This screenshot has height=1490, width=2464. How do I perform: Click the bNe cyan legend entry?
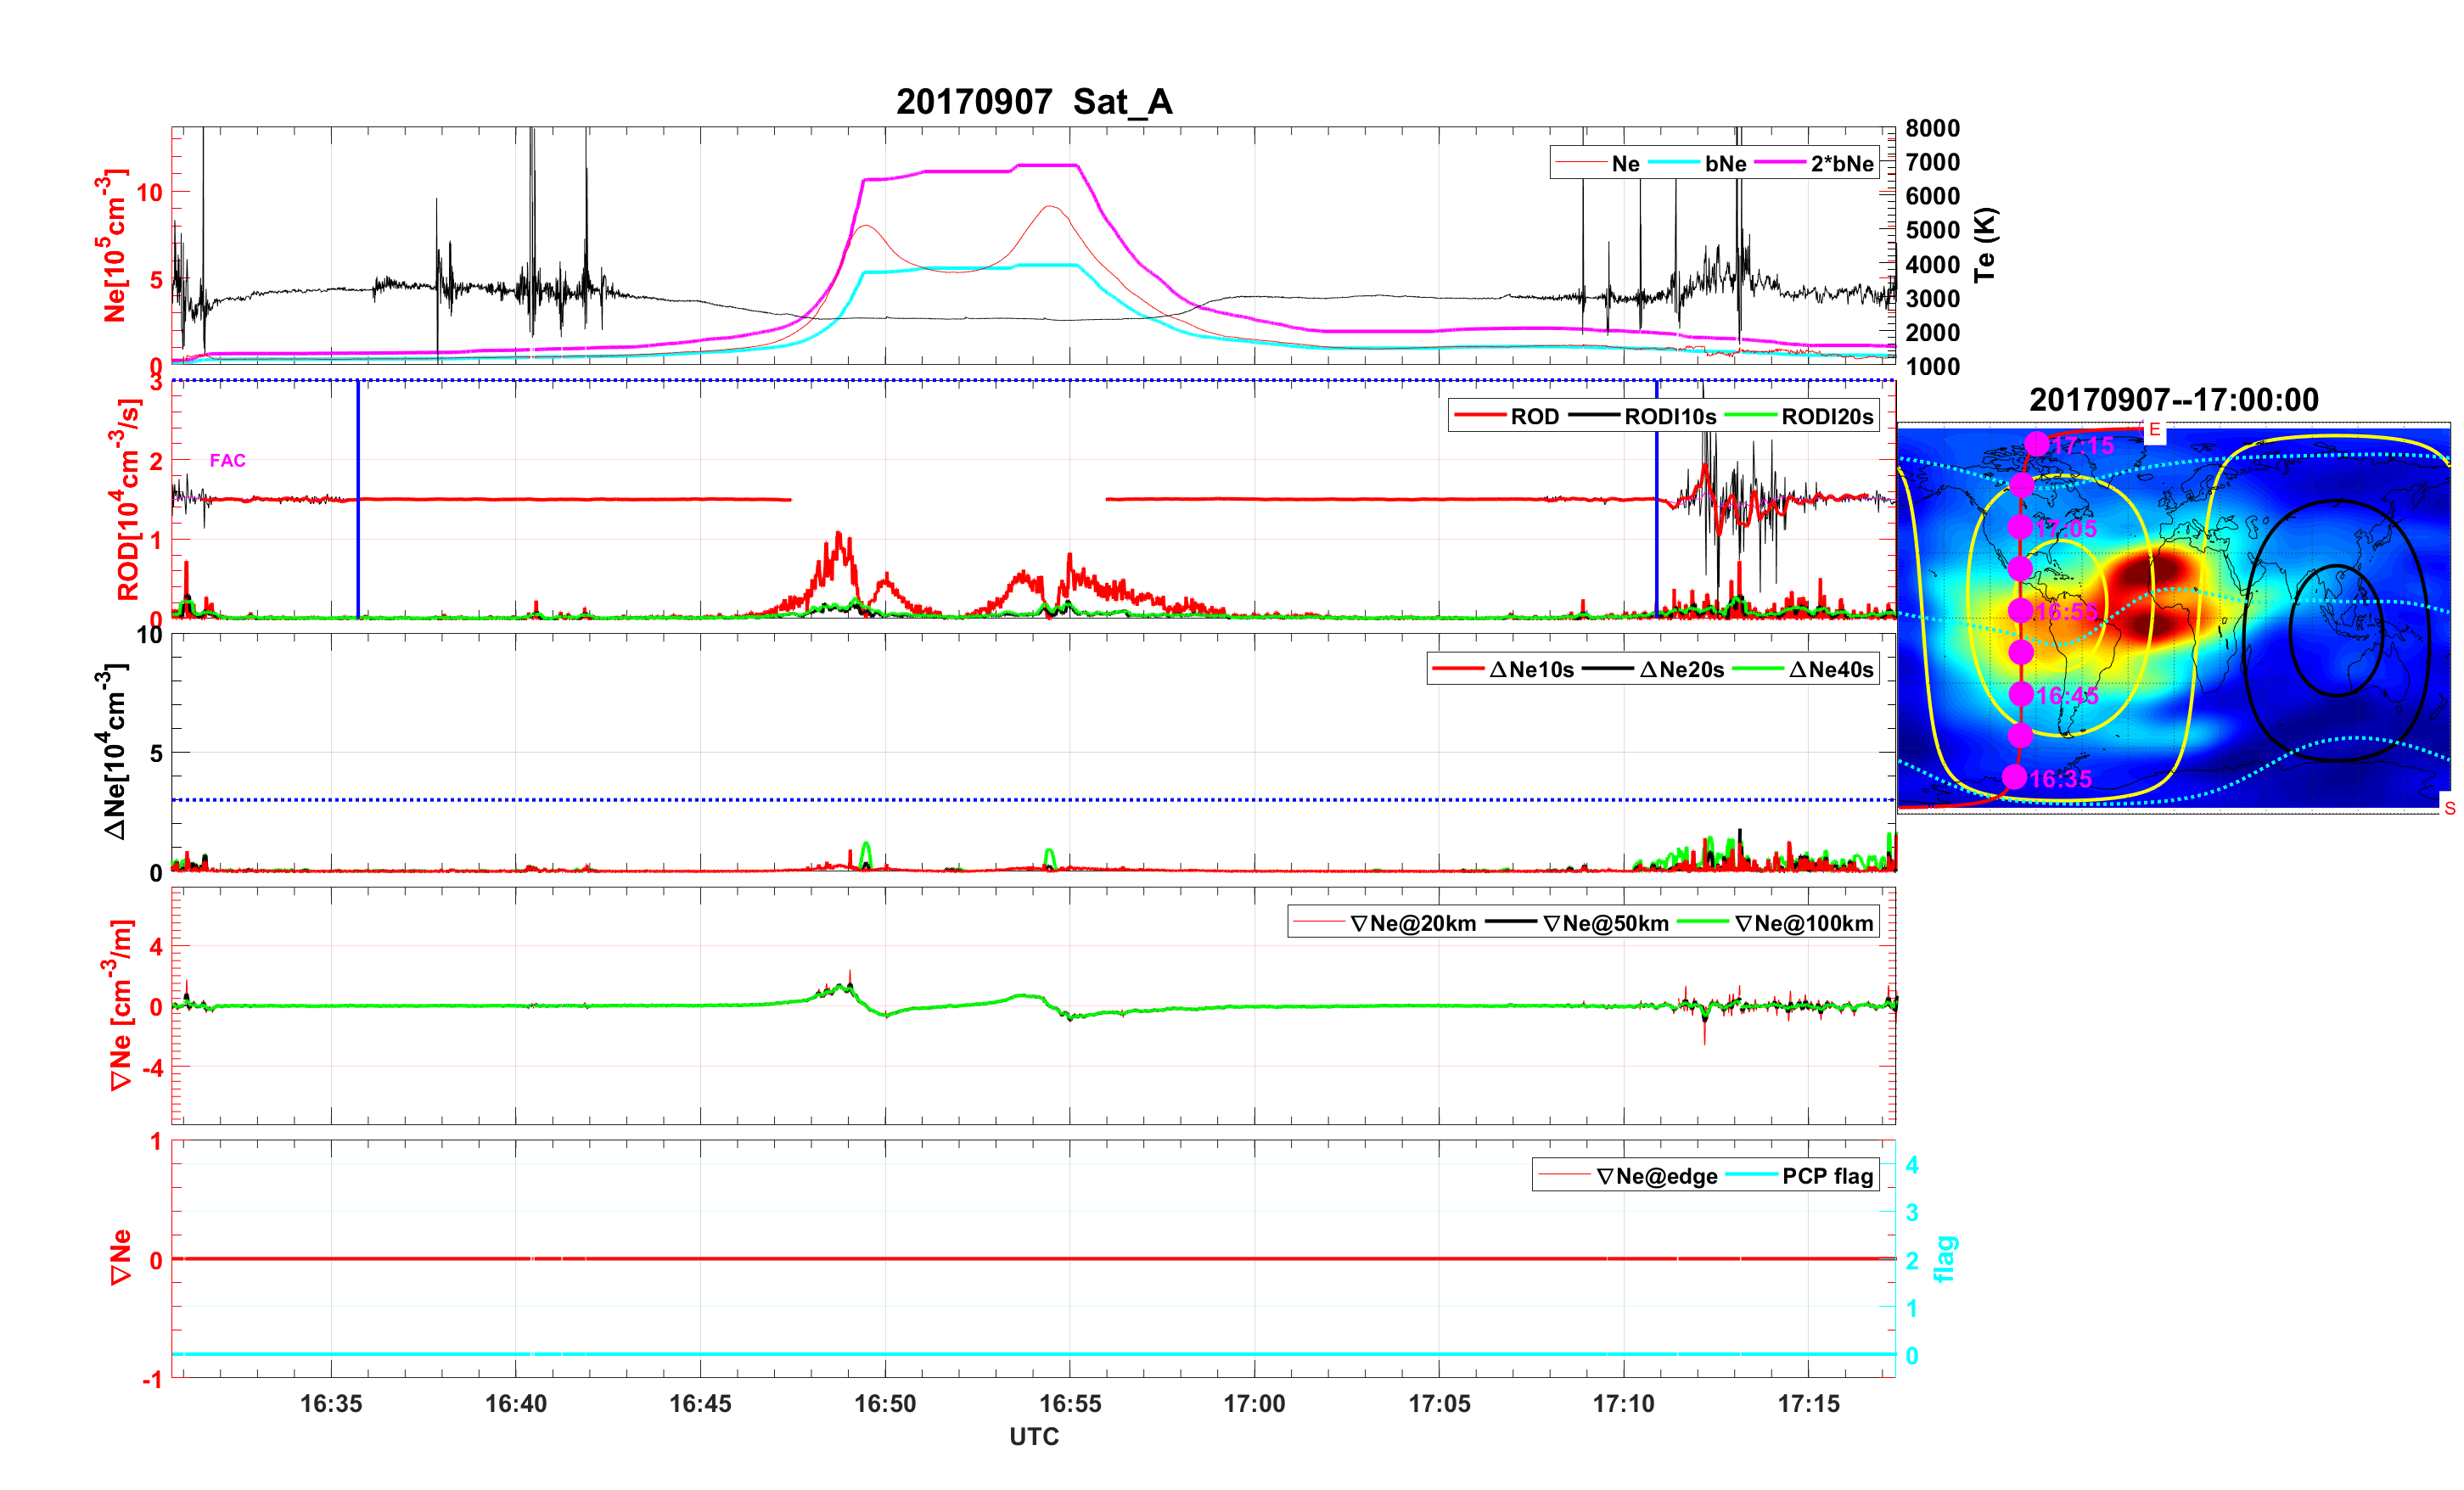(1725, 164)
